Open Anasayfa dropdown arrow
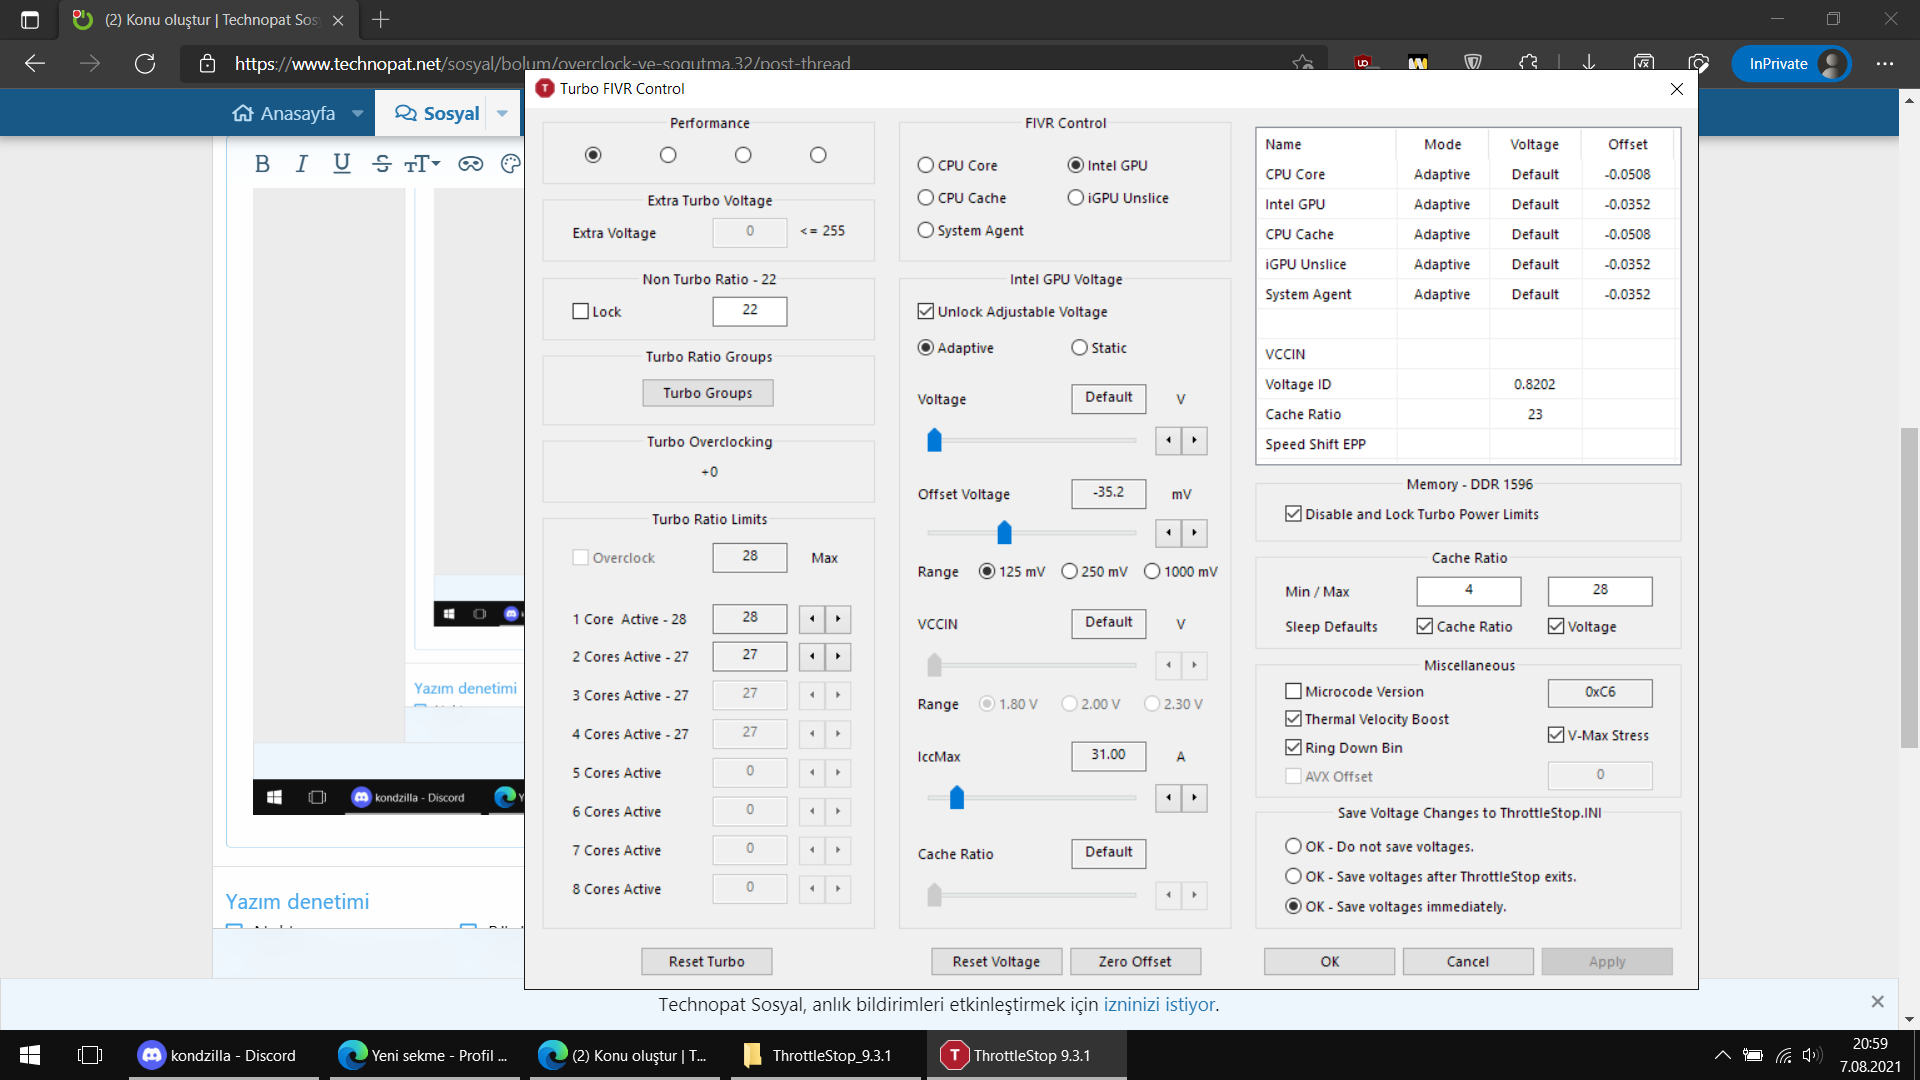Viewport: 1920px width, 1080px height. tap(357, 114)
